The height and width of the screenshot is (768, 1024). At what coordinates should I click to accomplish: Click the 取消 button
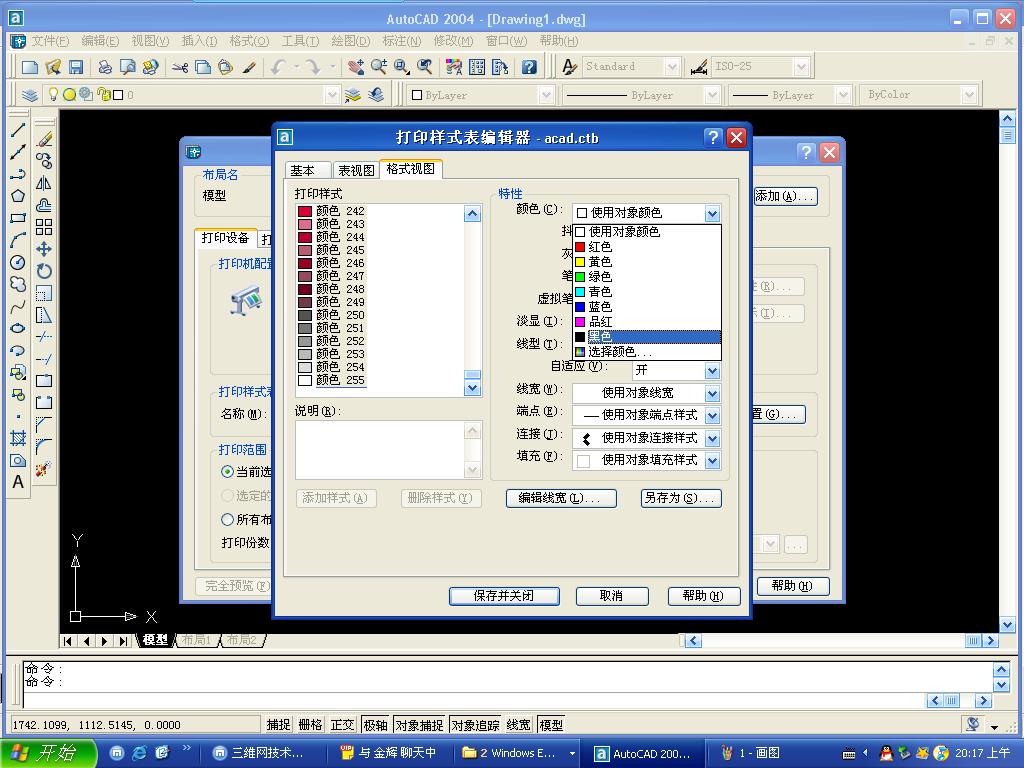[612, 596]
